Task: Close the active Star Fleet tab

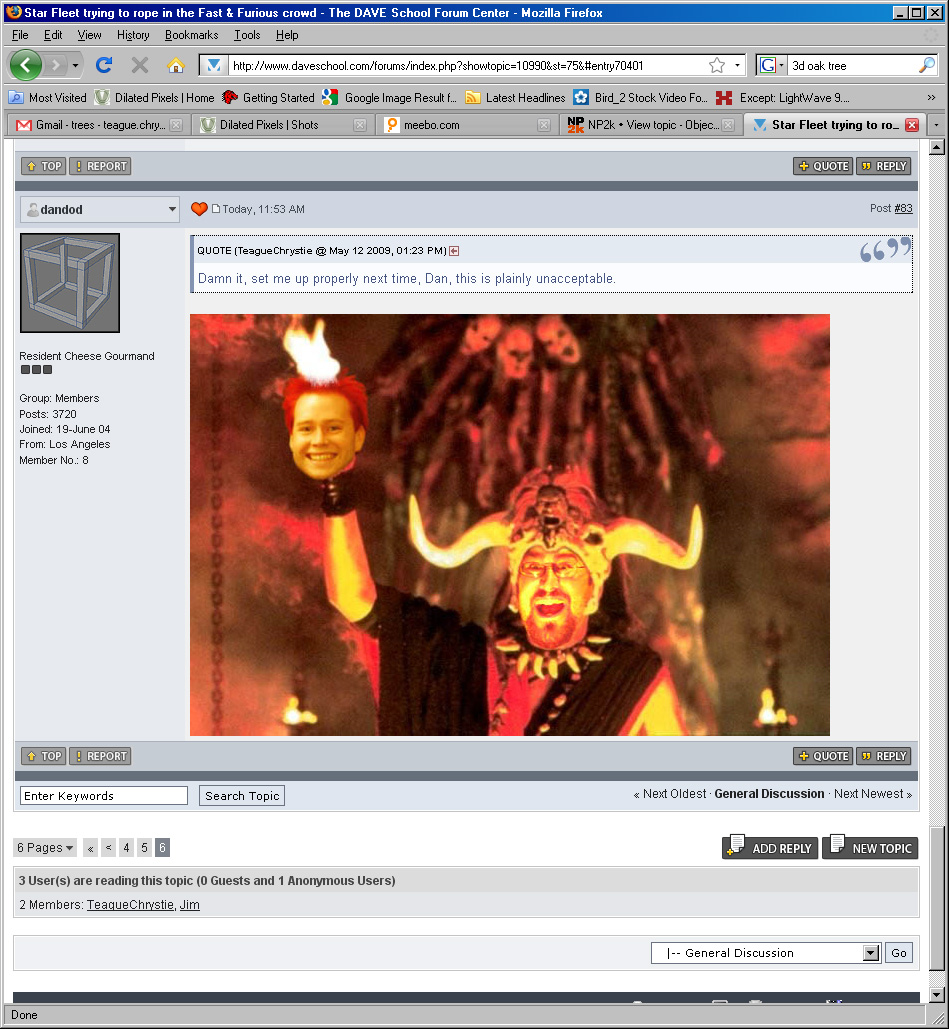Action: click(912, 125)
